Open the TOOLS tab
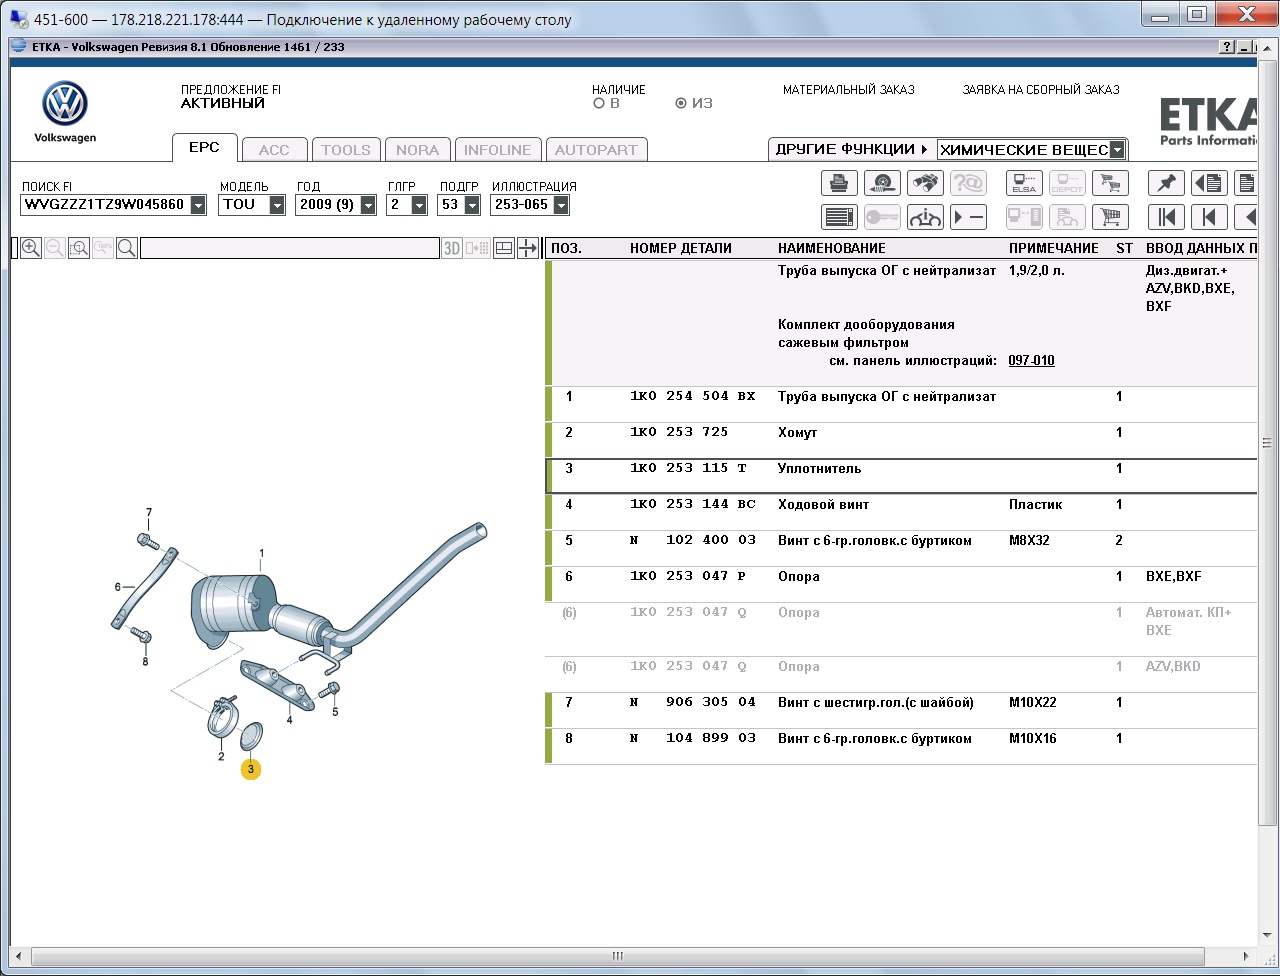The width and height of the screenshot is (1280, 976). [x=346, y=150]
